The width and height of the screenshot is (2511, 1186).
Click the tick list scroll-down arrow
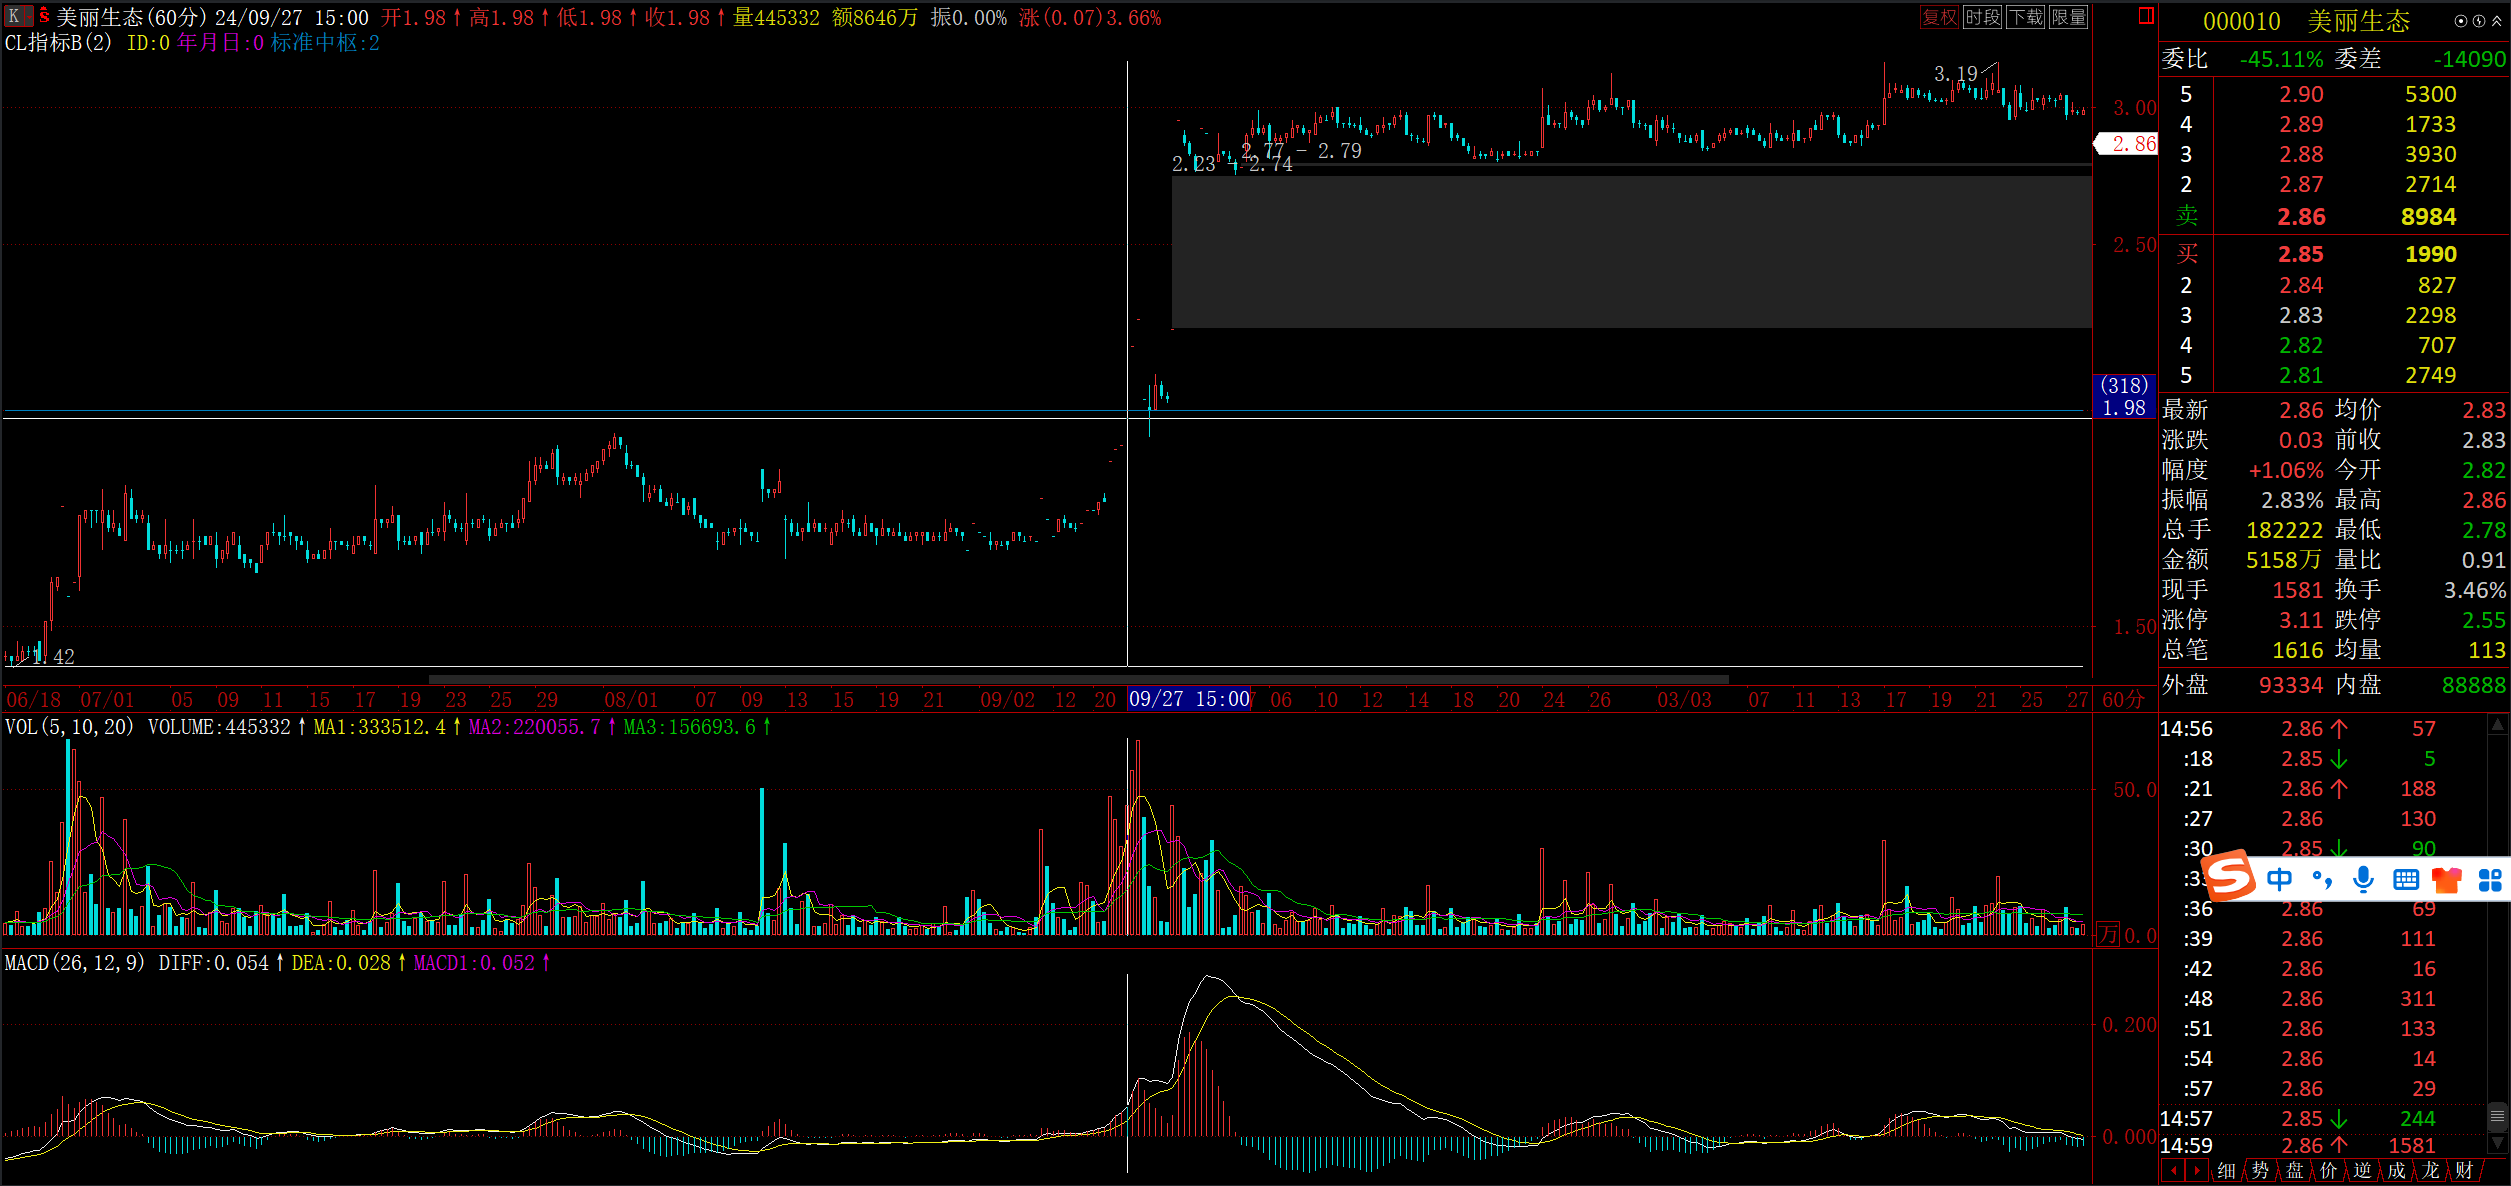2497,1143
